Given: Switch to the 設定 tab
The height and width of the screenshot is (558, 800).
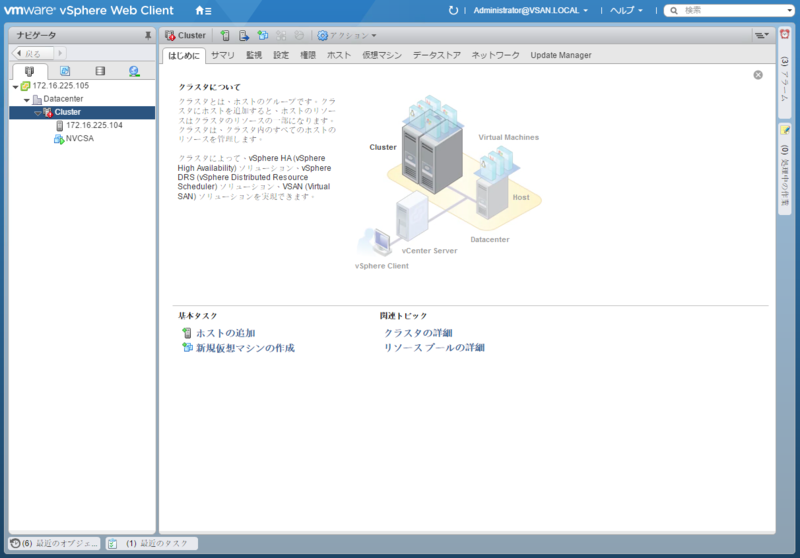Looking at the screenshot, I should [281, 55].
